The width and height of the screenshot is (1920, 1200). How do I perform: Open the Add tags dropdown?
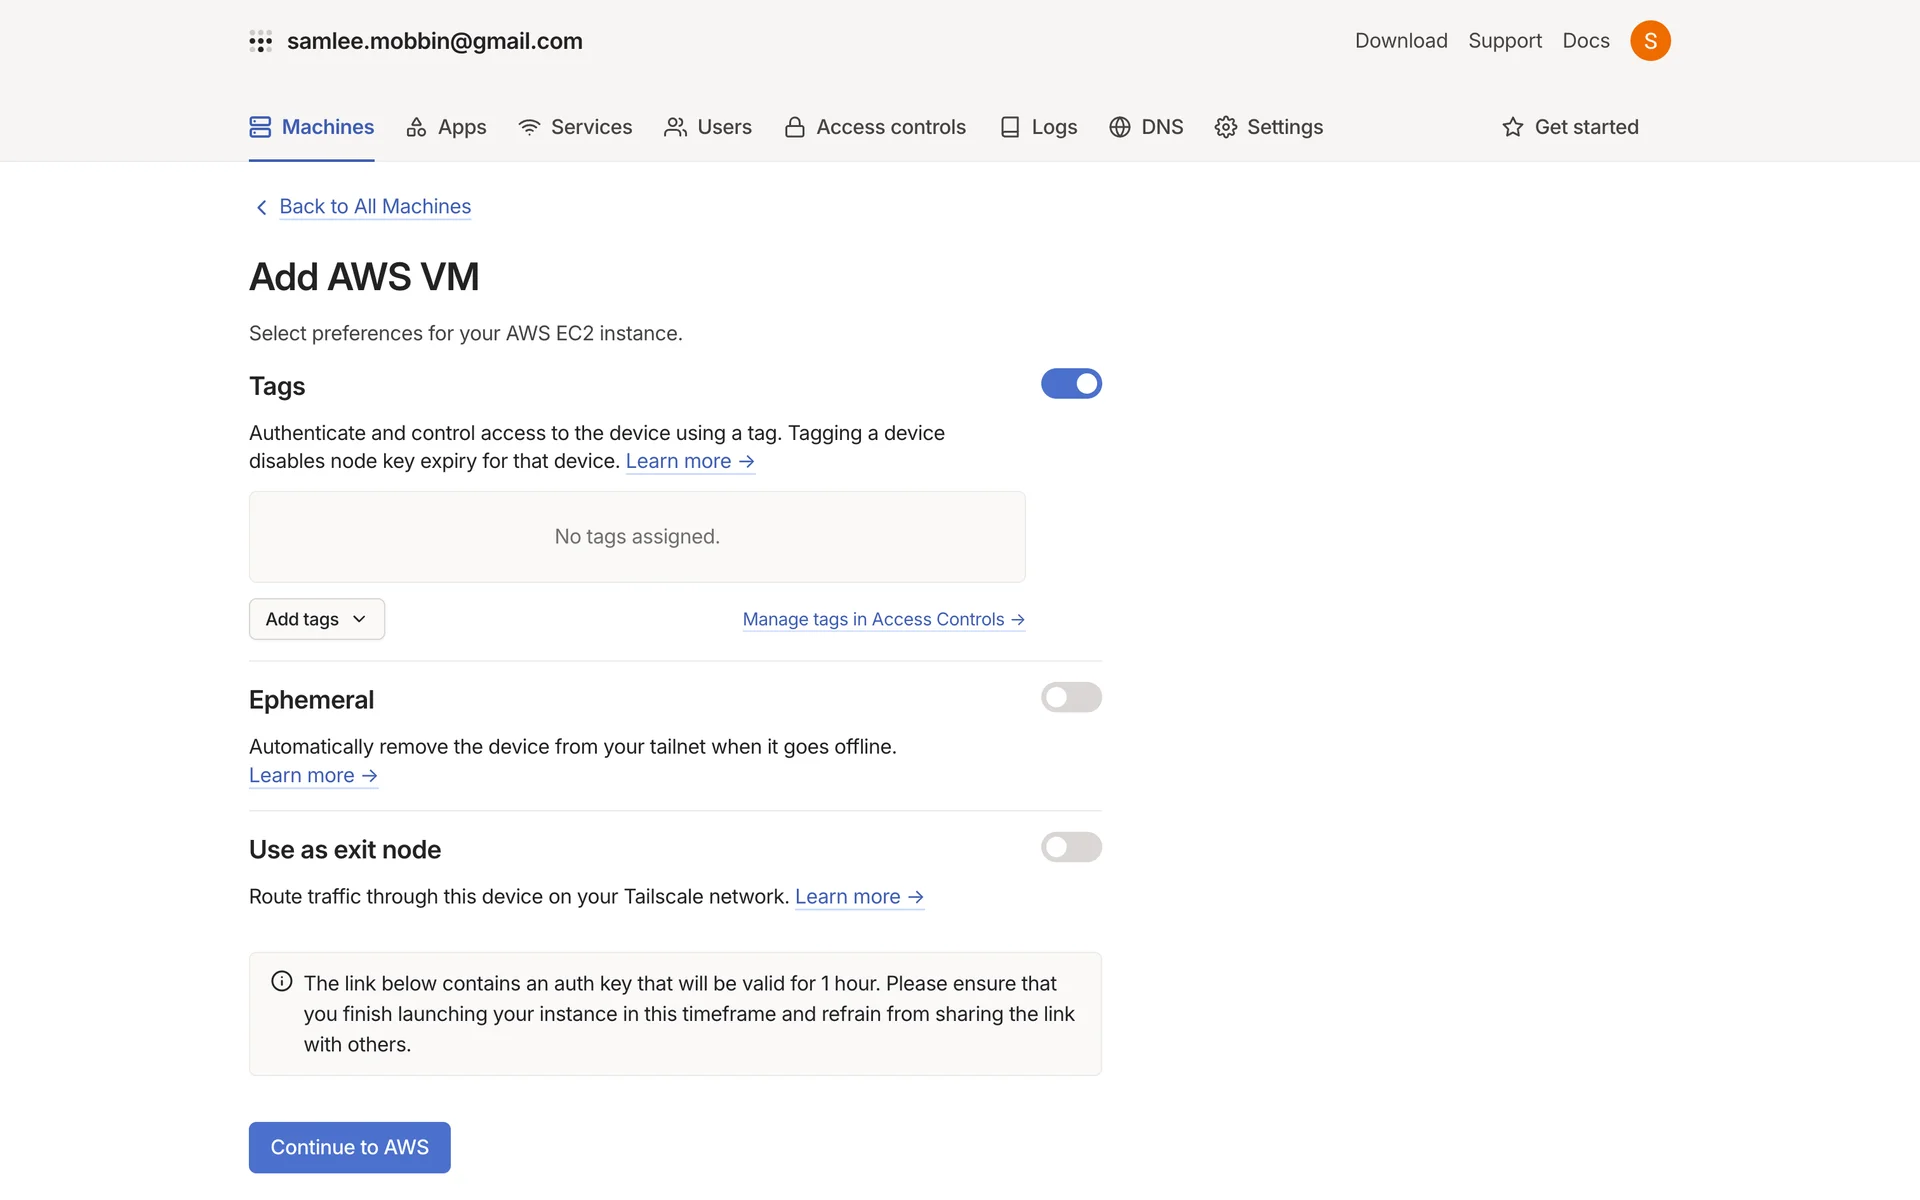316,619
